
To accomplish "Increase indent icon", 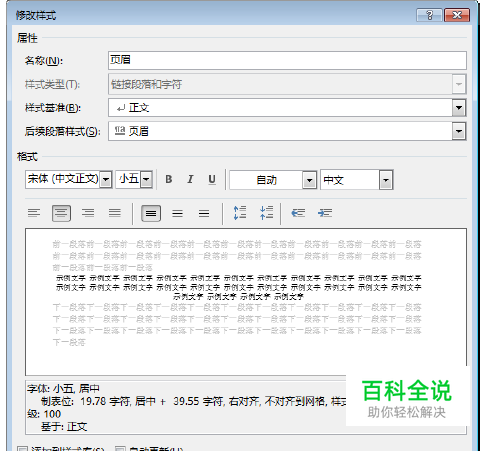I will tap(325, 213).
